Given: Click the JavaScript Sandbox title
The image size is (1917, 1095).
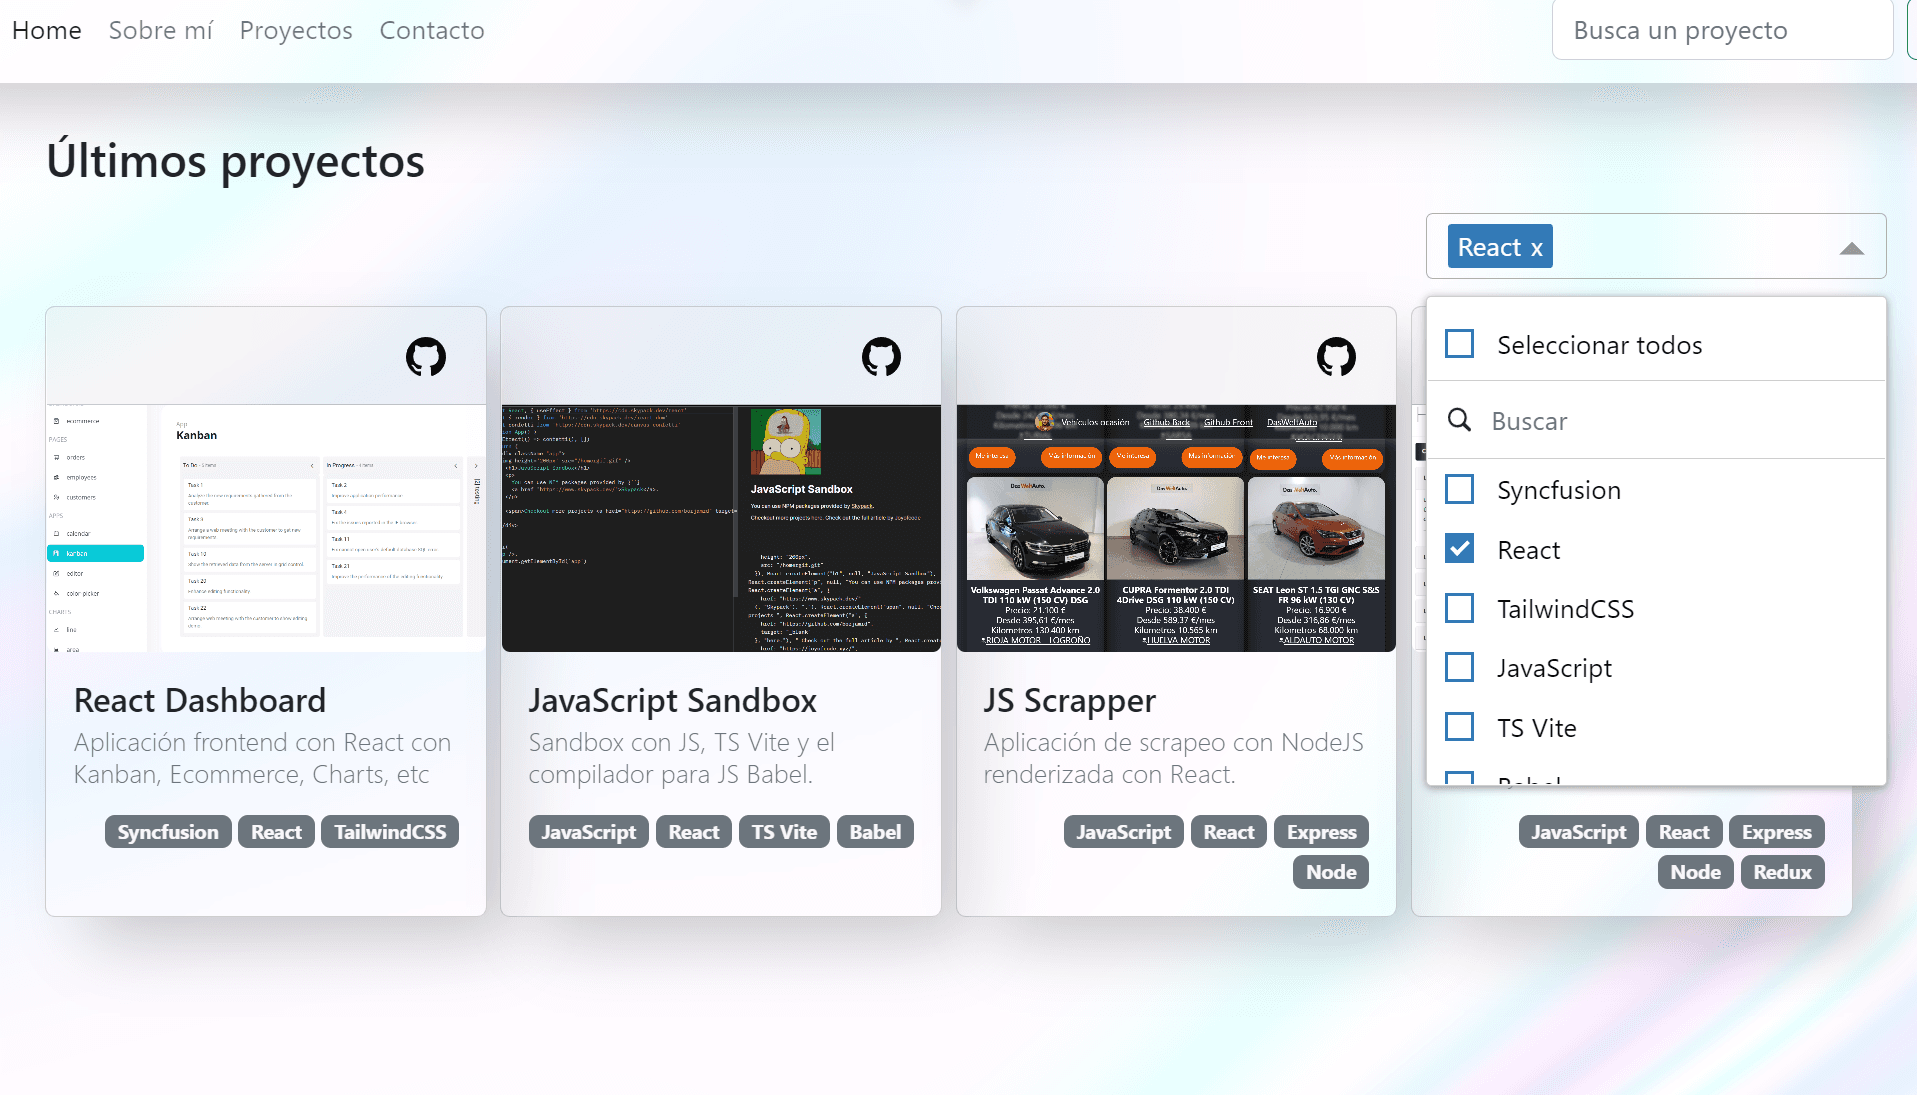Looking at the screenshot, I should tap(673, 701).
